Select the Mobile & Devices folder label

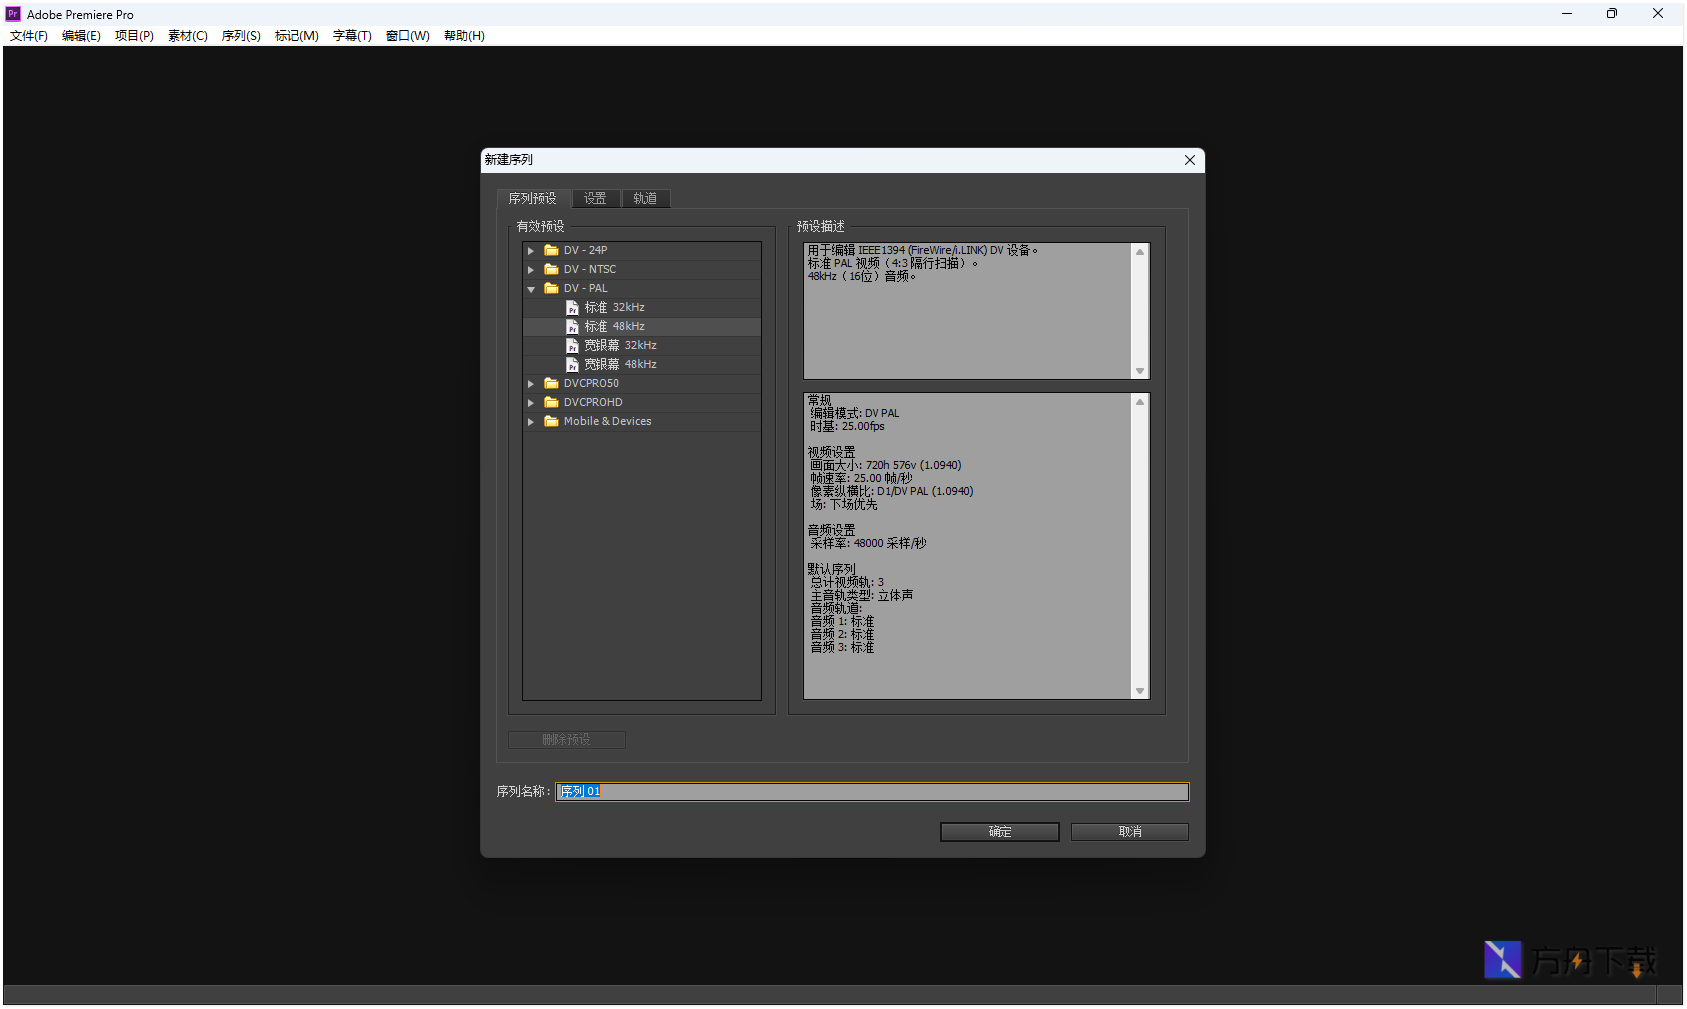607,422
